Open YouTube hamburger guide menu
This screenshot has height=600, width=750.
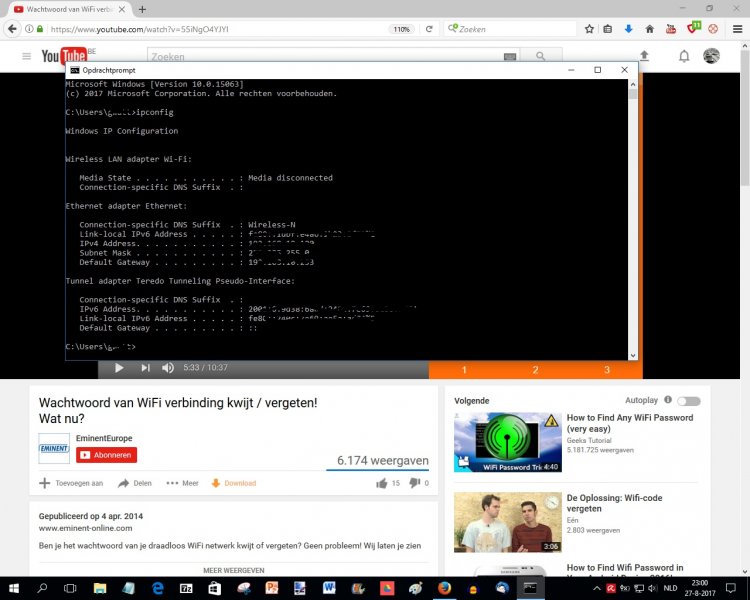click(27, 56)
